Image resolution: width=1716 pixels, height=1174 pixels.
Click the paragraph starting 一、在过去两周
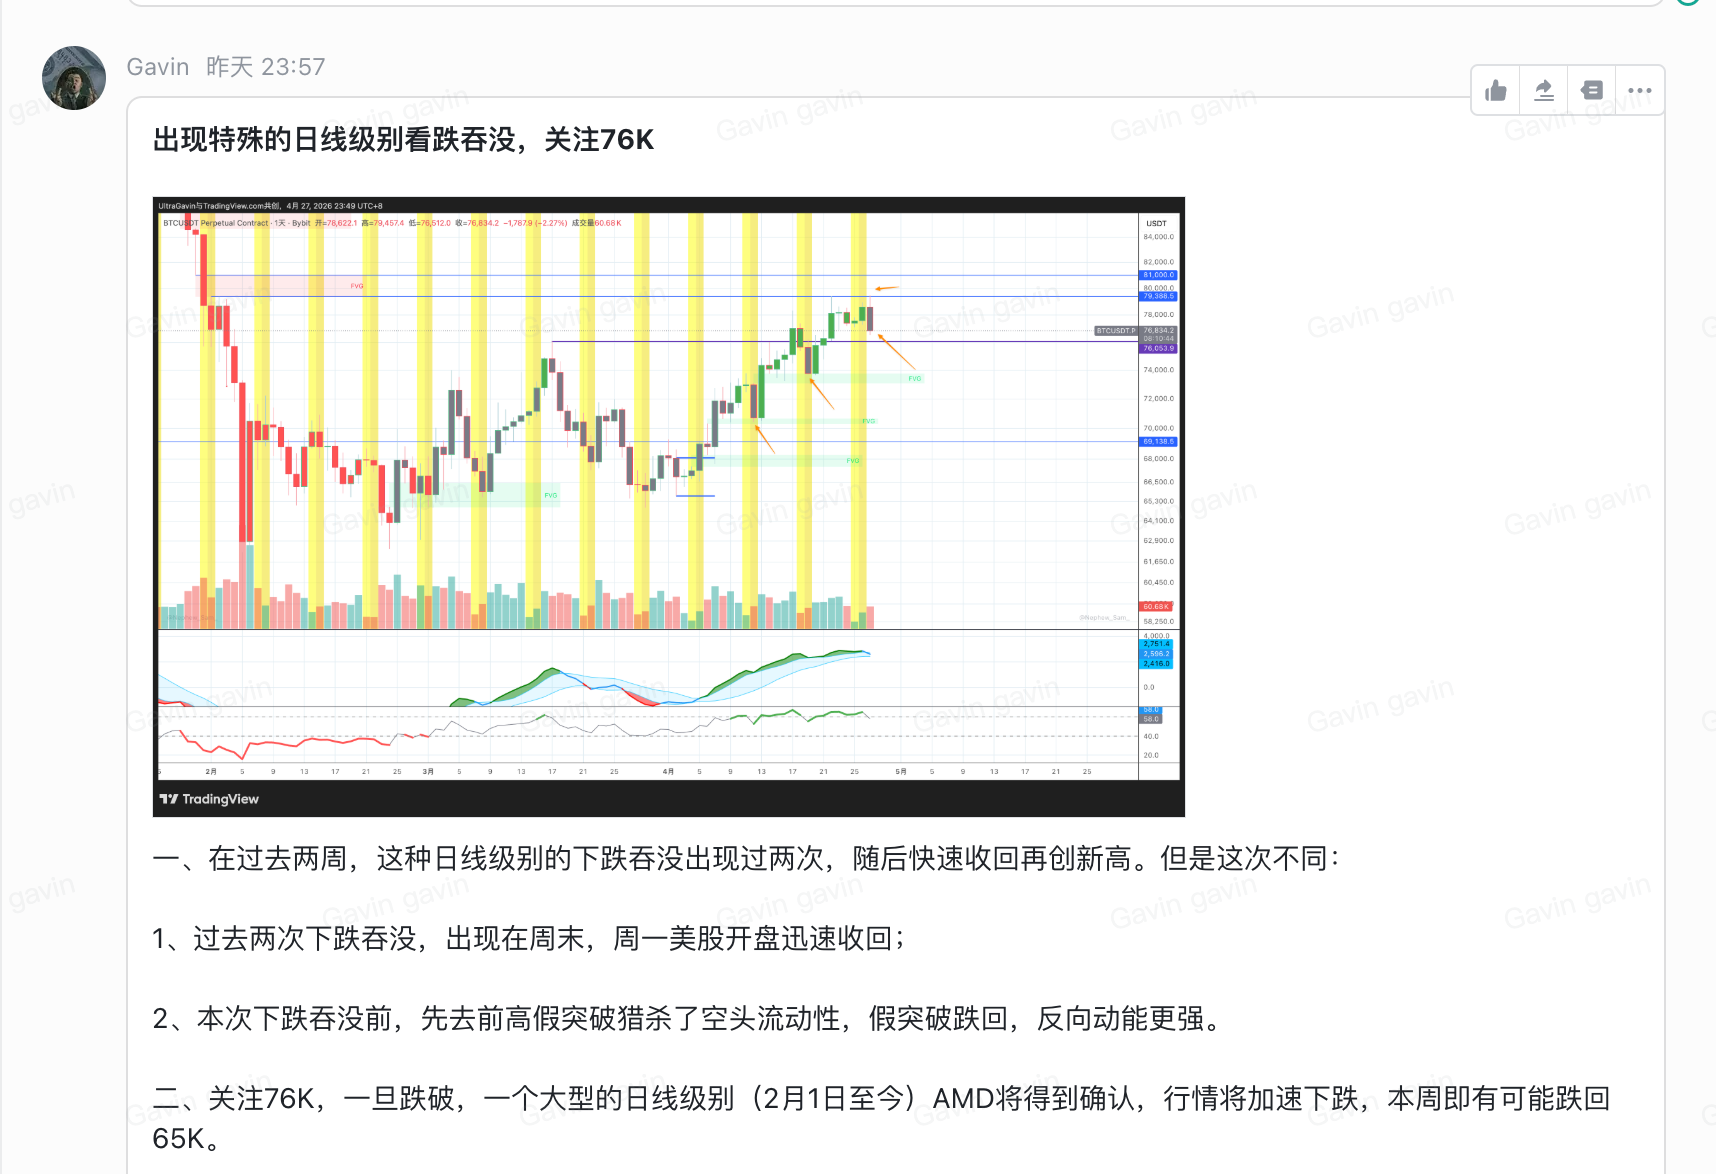pyautogui.click(x=746, y=859)
